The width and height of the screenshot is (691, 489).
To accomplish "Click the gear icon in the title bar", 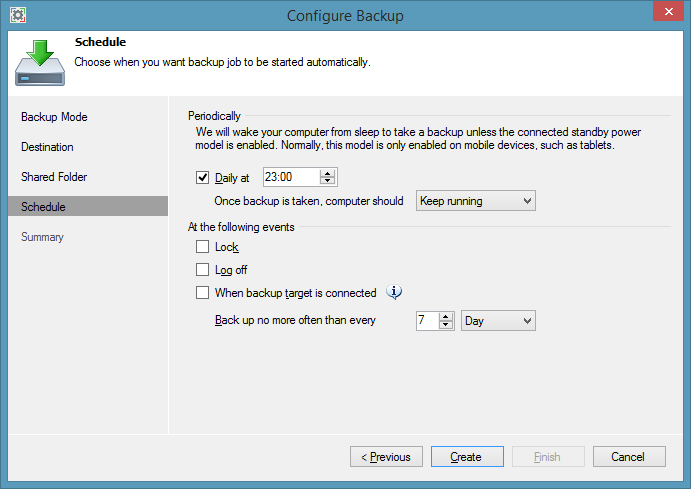I will (17, 16).
